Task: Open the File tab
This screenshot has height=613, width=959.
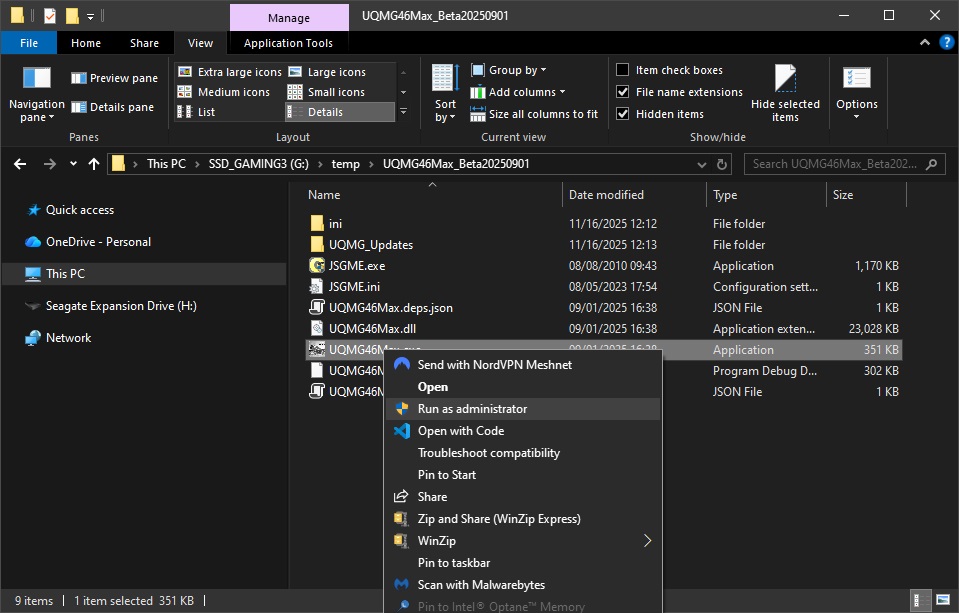Action: pos(29,43)
